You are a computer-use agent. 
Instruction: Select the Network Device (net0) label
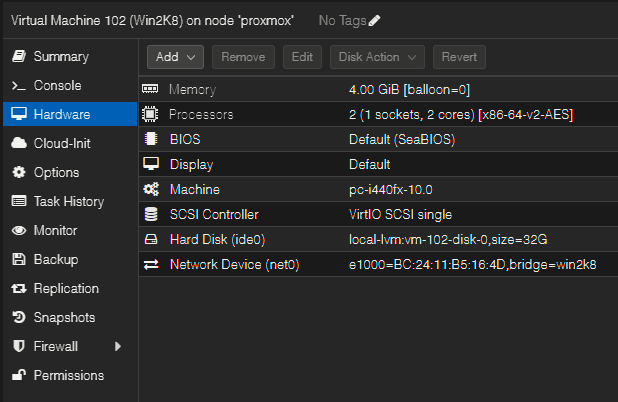pos(235,264)
